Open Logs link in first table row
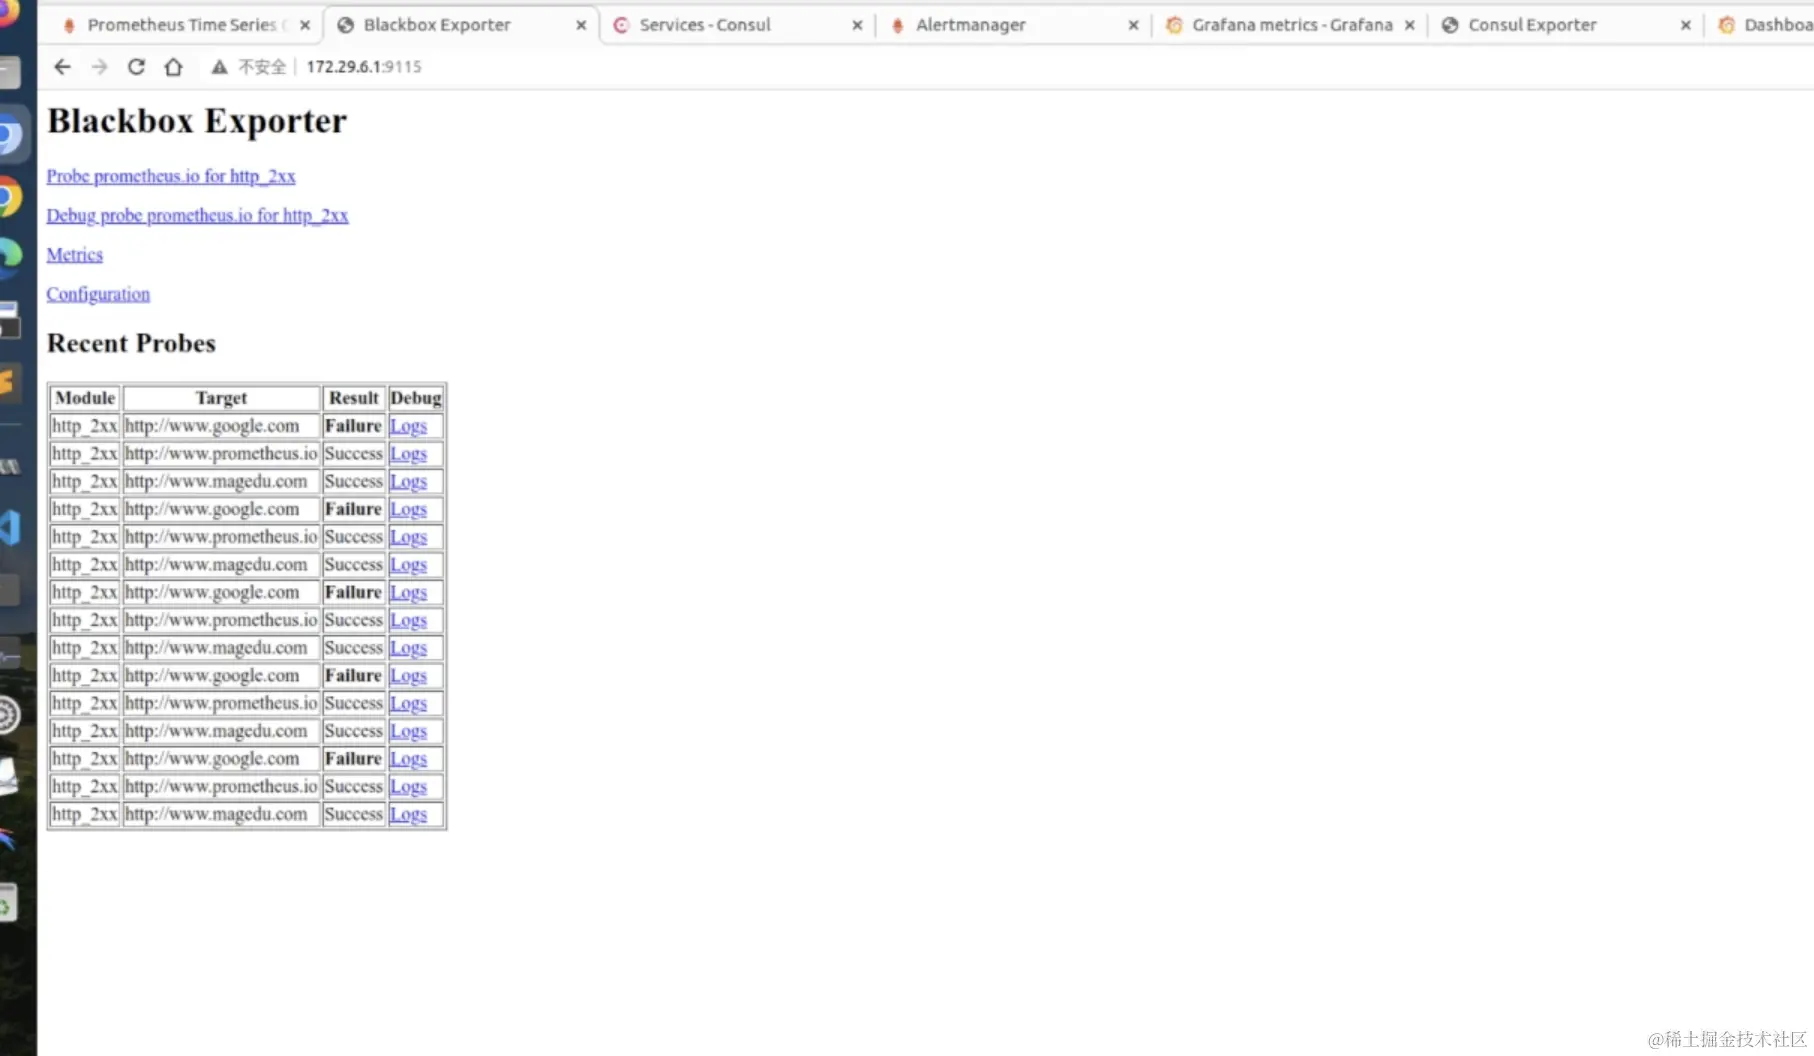This screenshot has height=1056, width=1814. click(408, 426)
